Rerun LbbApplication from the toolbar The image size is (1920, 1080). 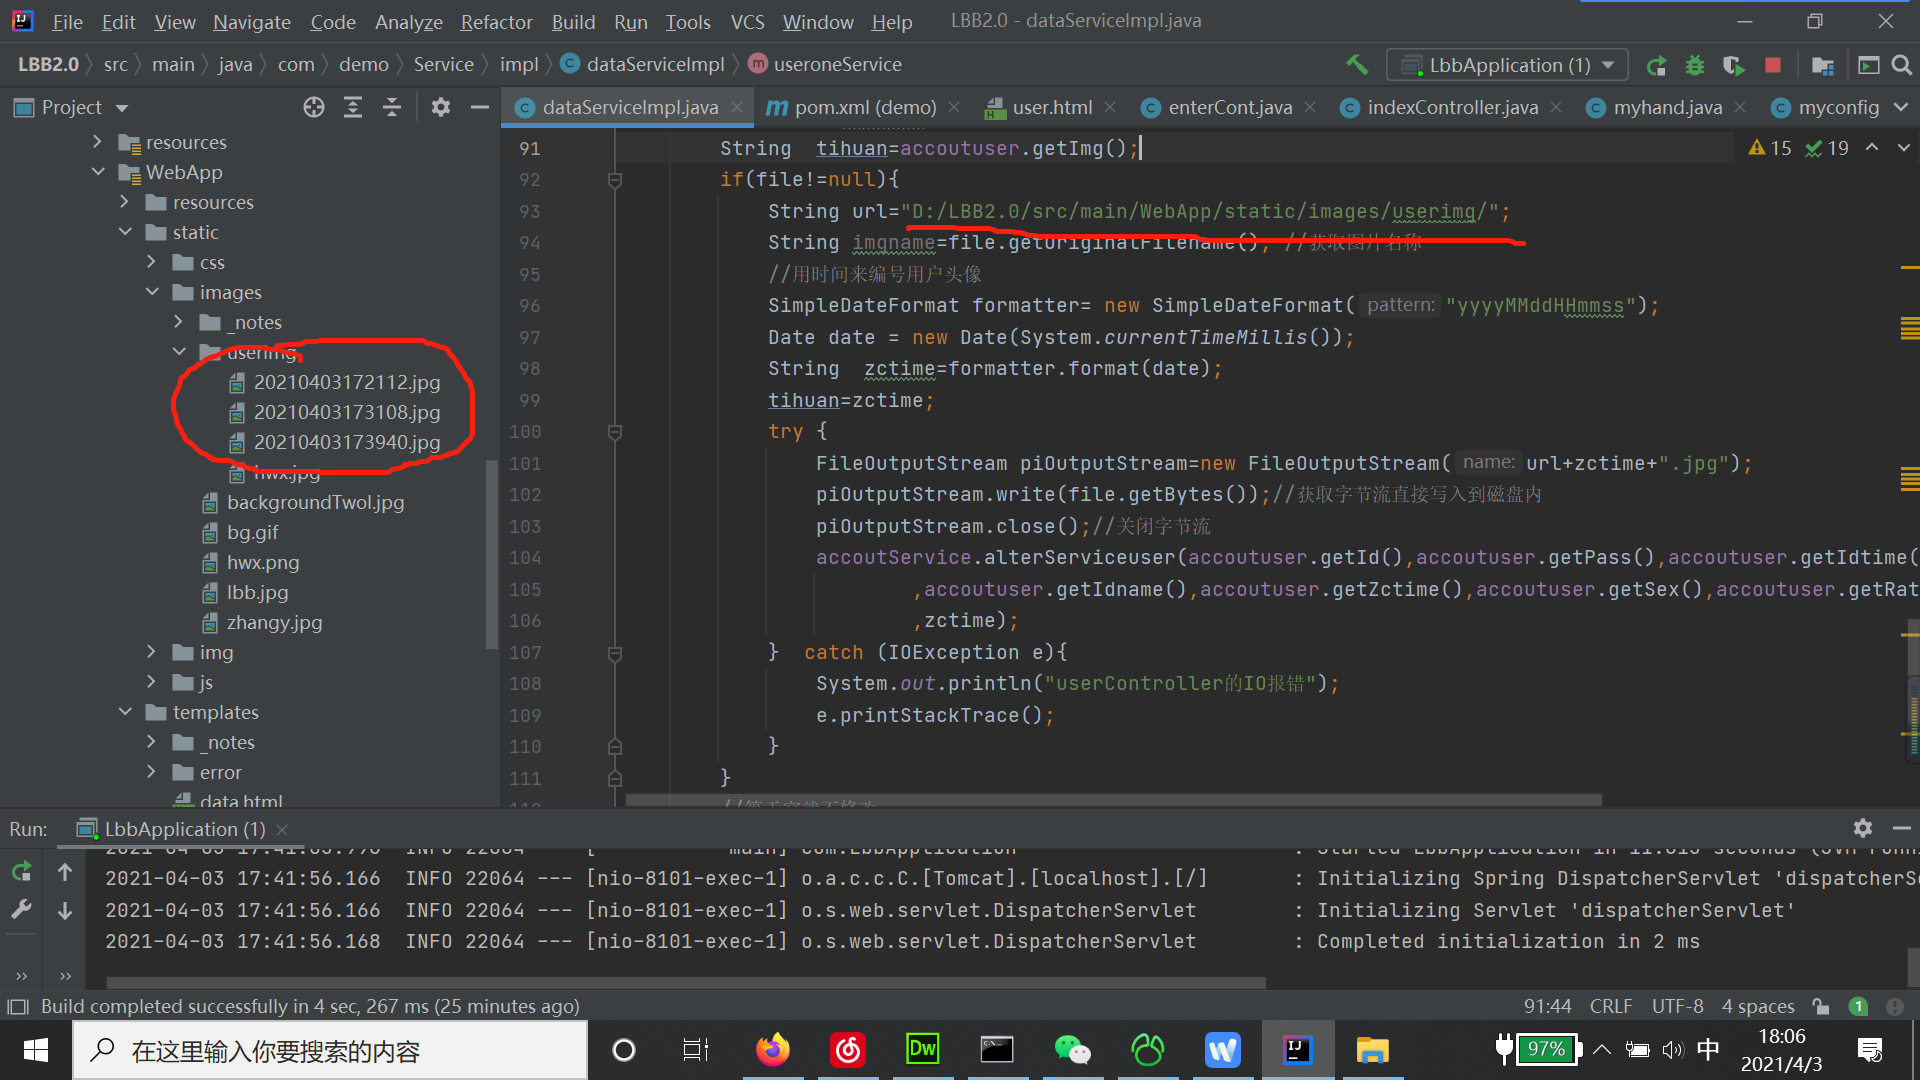1656,65
